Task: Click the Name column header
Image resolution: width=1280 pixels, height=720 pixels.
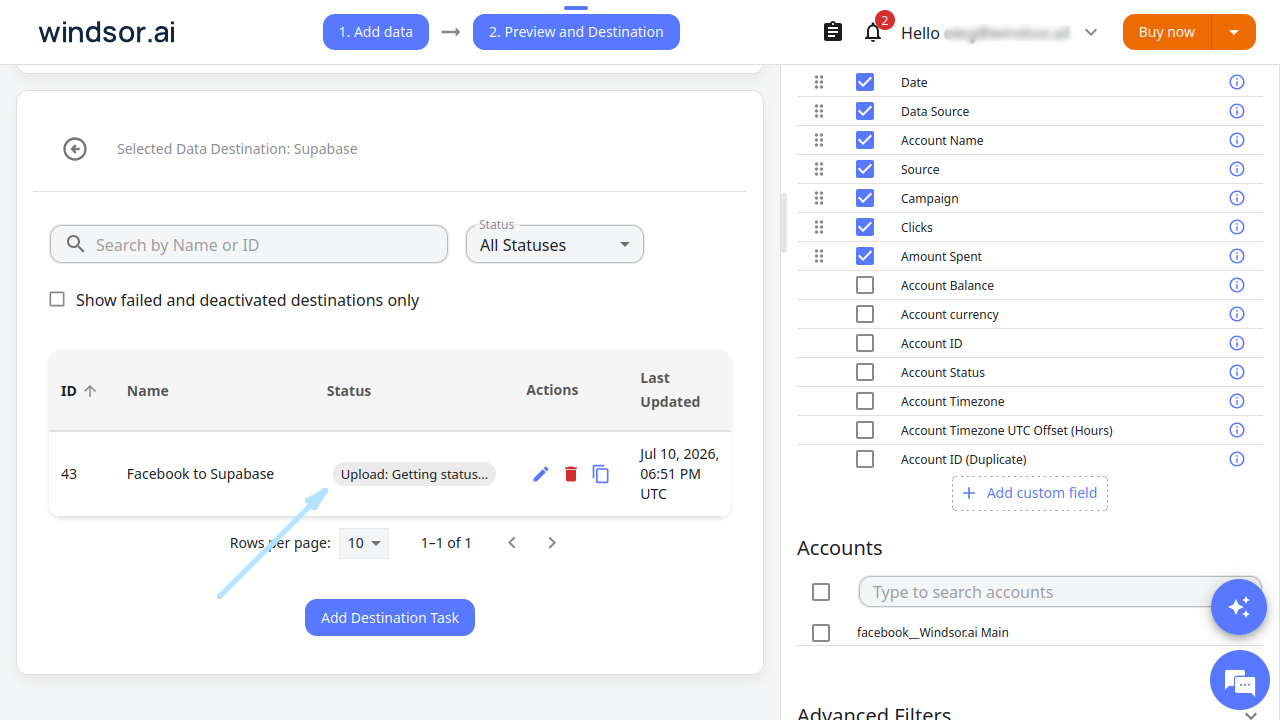Action: coord(148,391)
